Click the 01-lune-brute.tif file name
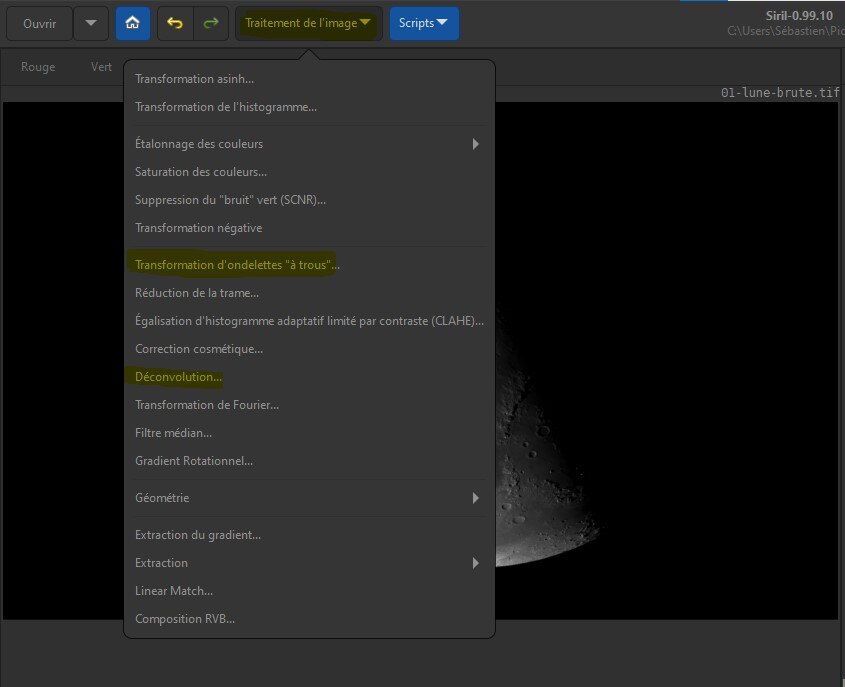 tap(780, 93)
